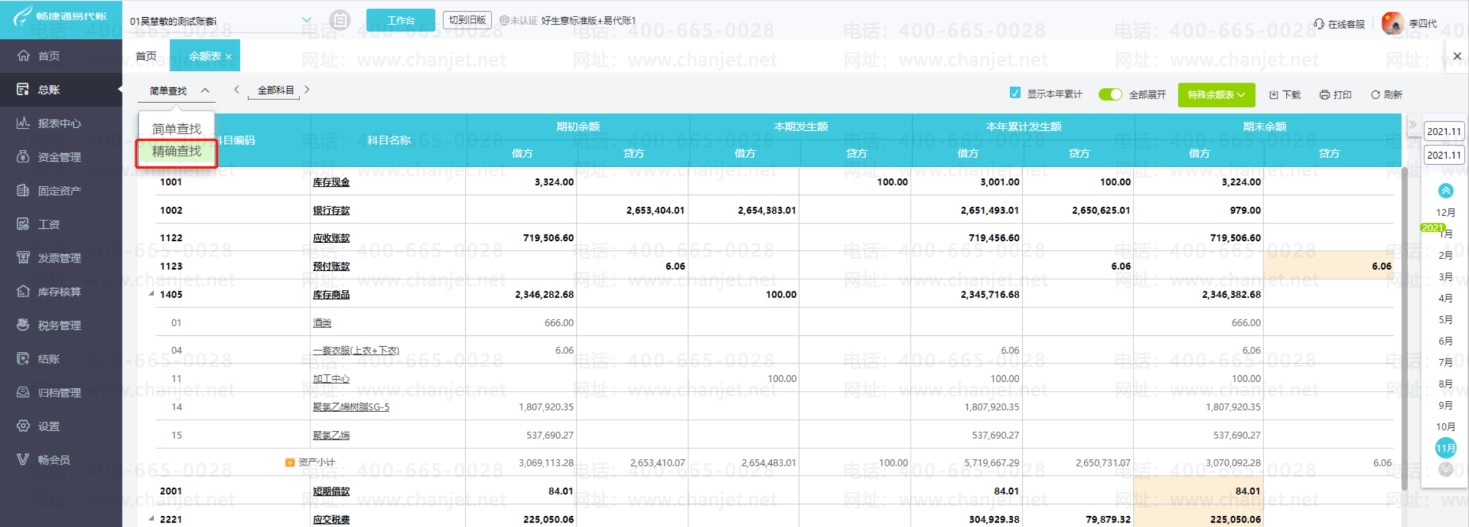Open 银行存款 subject link
1469x527 pixels.
click(331, 211)
